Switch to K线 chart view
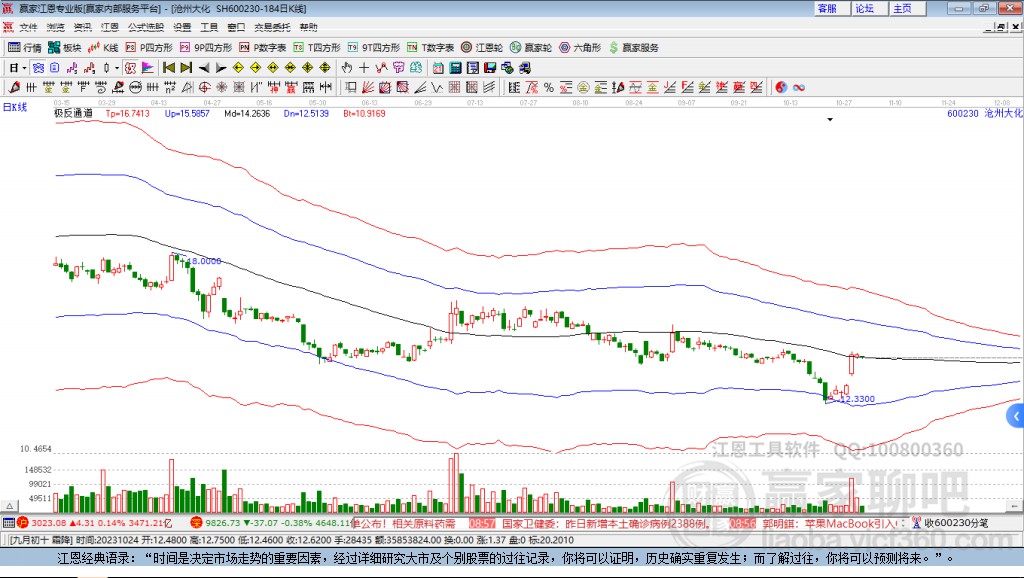 (103, 48)
